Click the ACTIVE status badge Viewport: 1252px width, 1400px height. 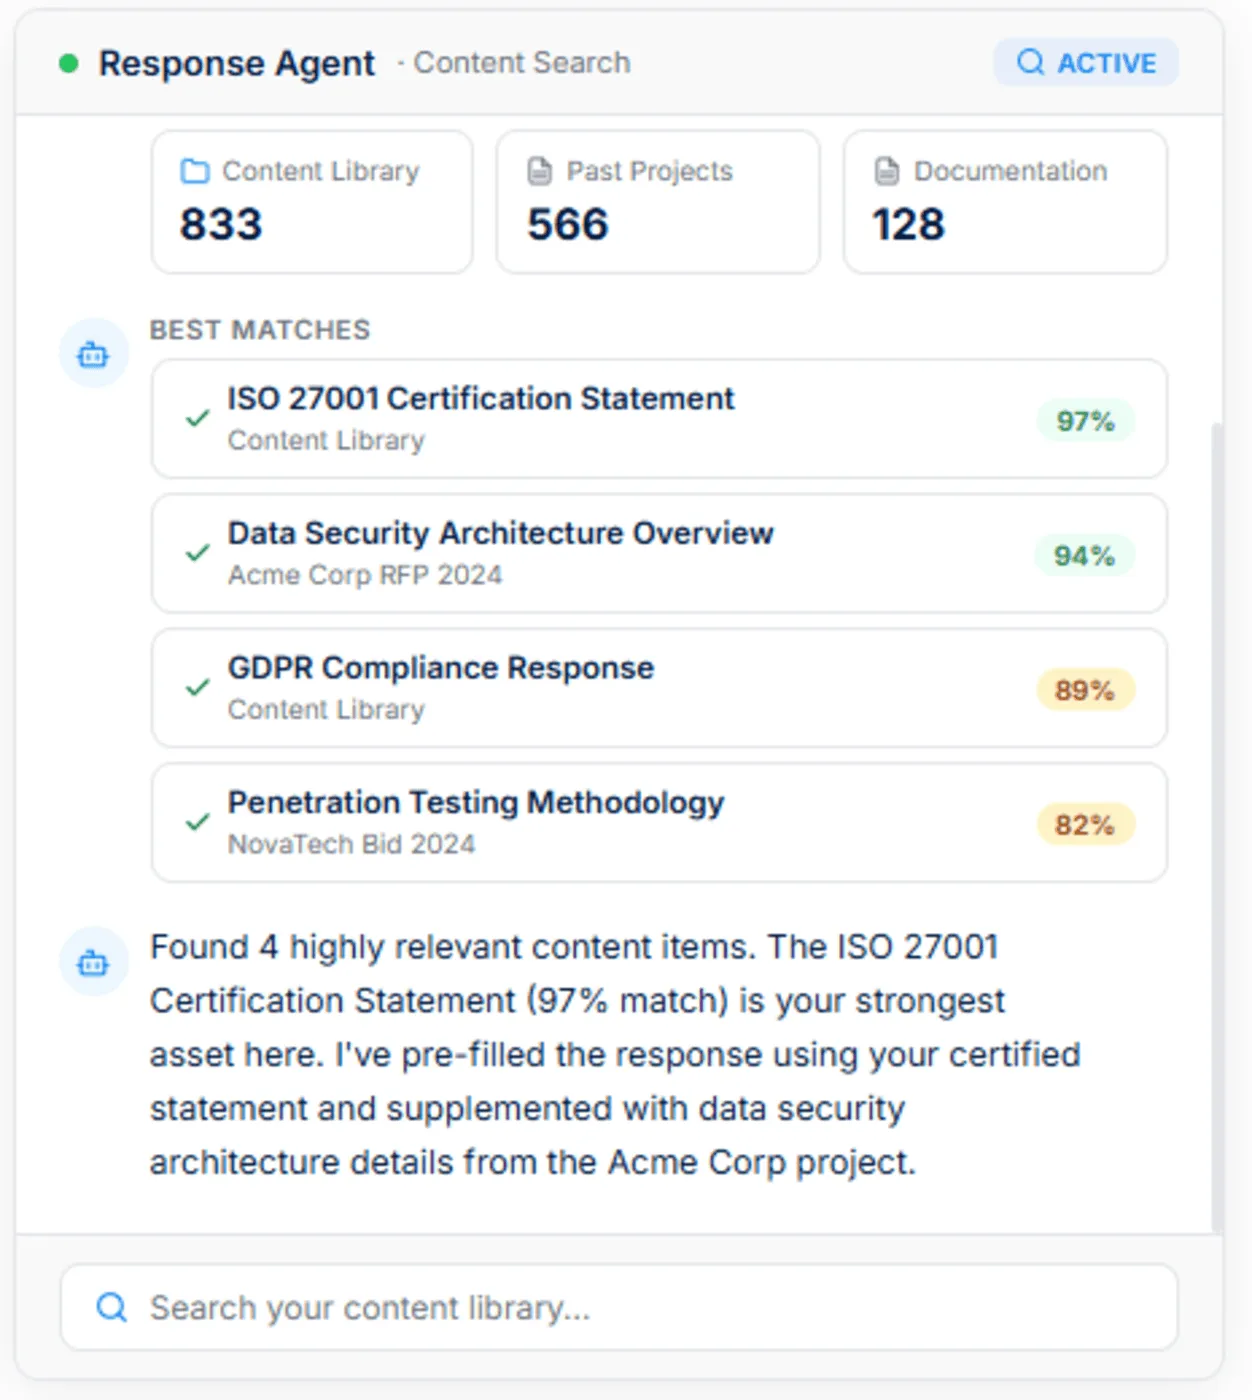click(1086, 62)
